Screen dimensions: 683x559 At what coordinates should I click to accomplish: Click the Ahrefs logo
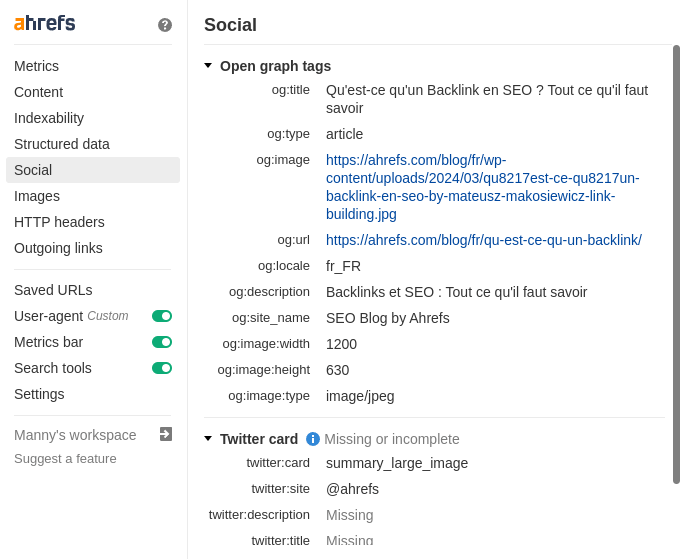click(x=44, y=23)
